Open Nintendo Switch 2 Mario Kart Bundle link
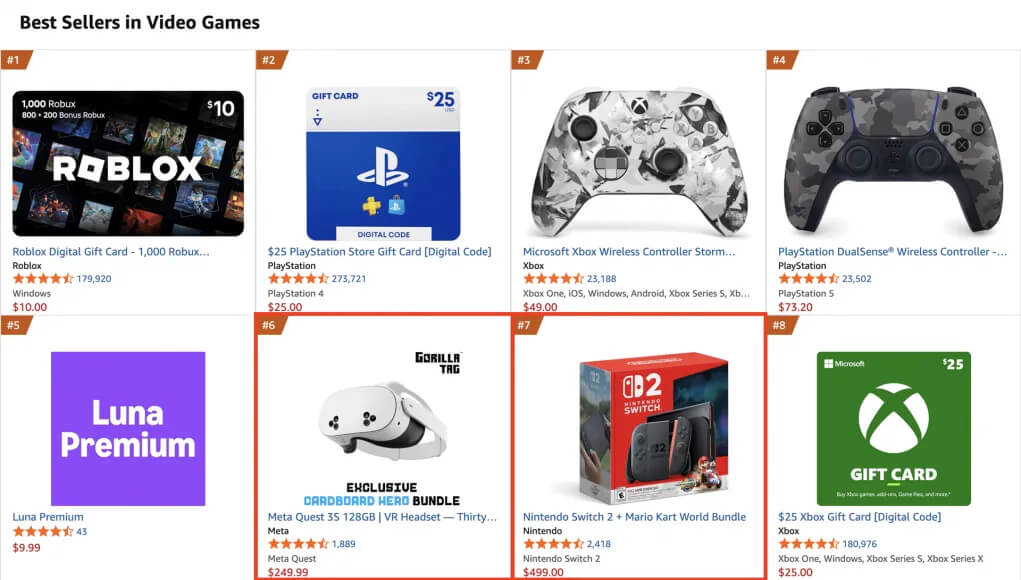Viewport: 1021px width, 580px height. point(634,517)
